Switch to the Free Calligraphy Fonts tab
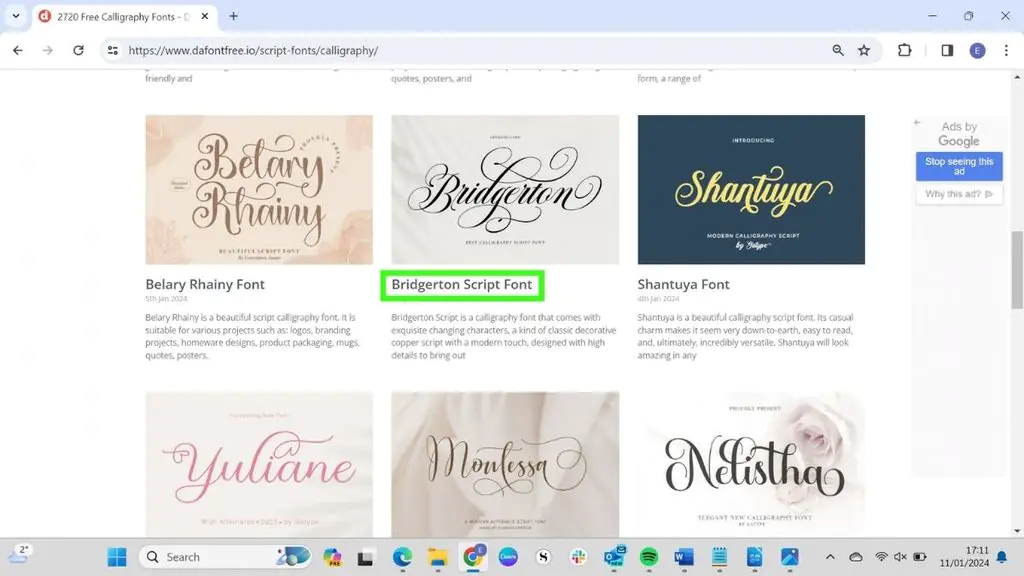 (120, 16)
